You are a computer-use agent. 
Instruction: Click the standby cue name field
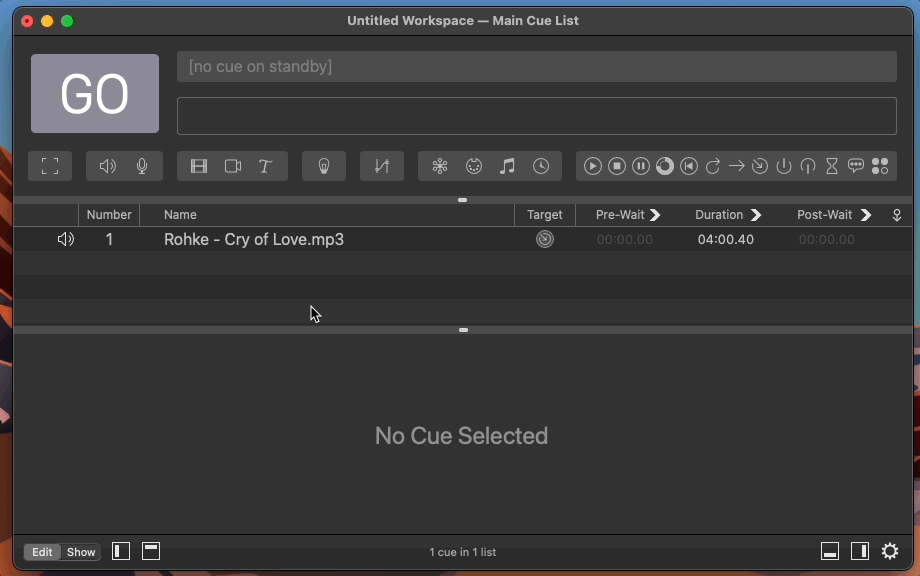537,66
